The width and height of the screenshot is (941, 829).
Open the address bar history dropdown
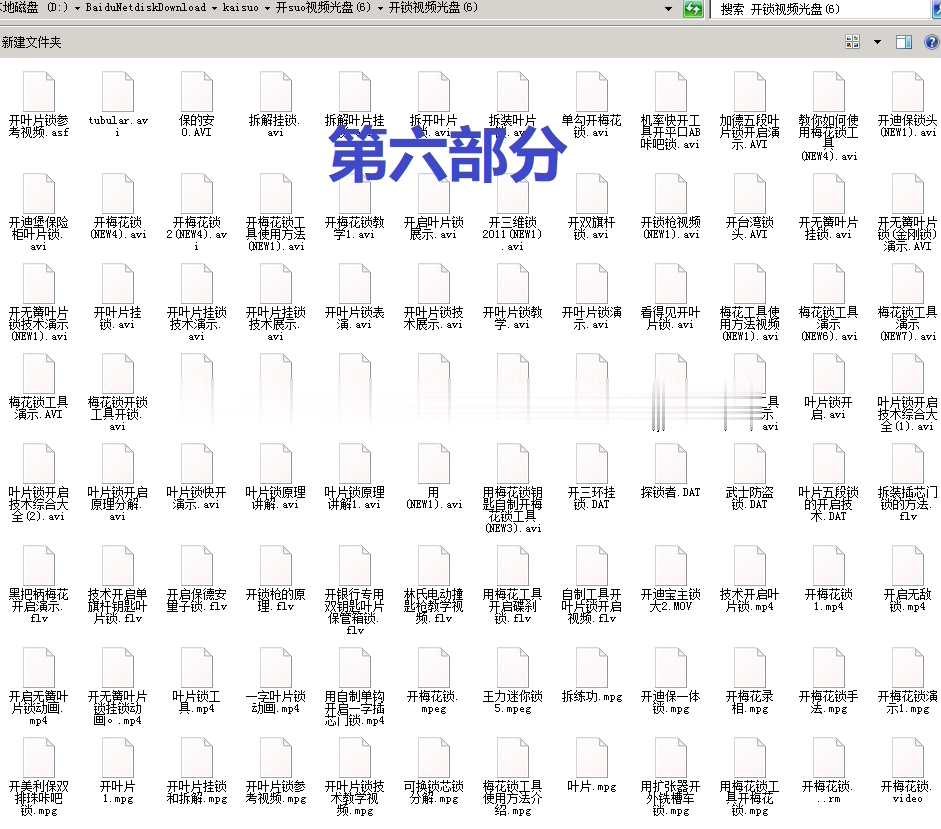[669, 8]
